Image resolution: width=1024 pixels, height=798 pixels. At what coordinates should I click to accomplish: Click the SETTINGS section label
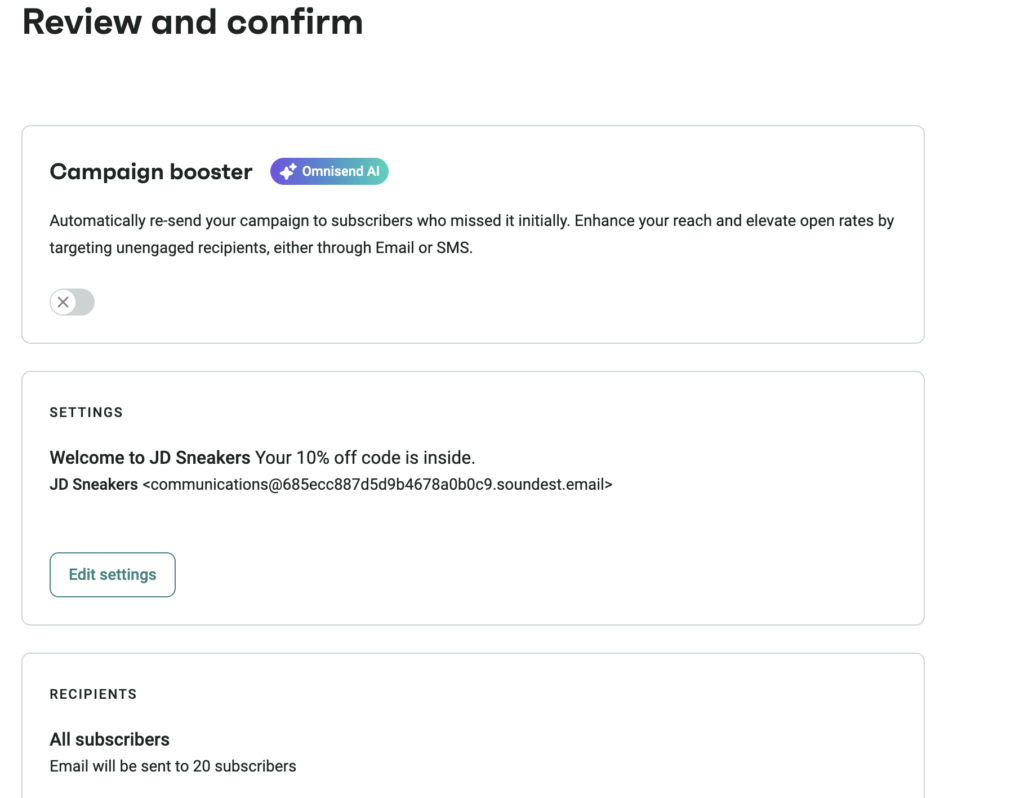[x=86, y=412]
